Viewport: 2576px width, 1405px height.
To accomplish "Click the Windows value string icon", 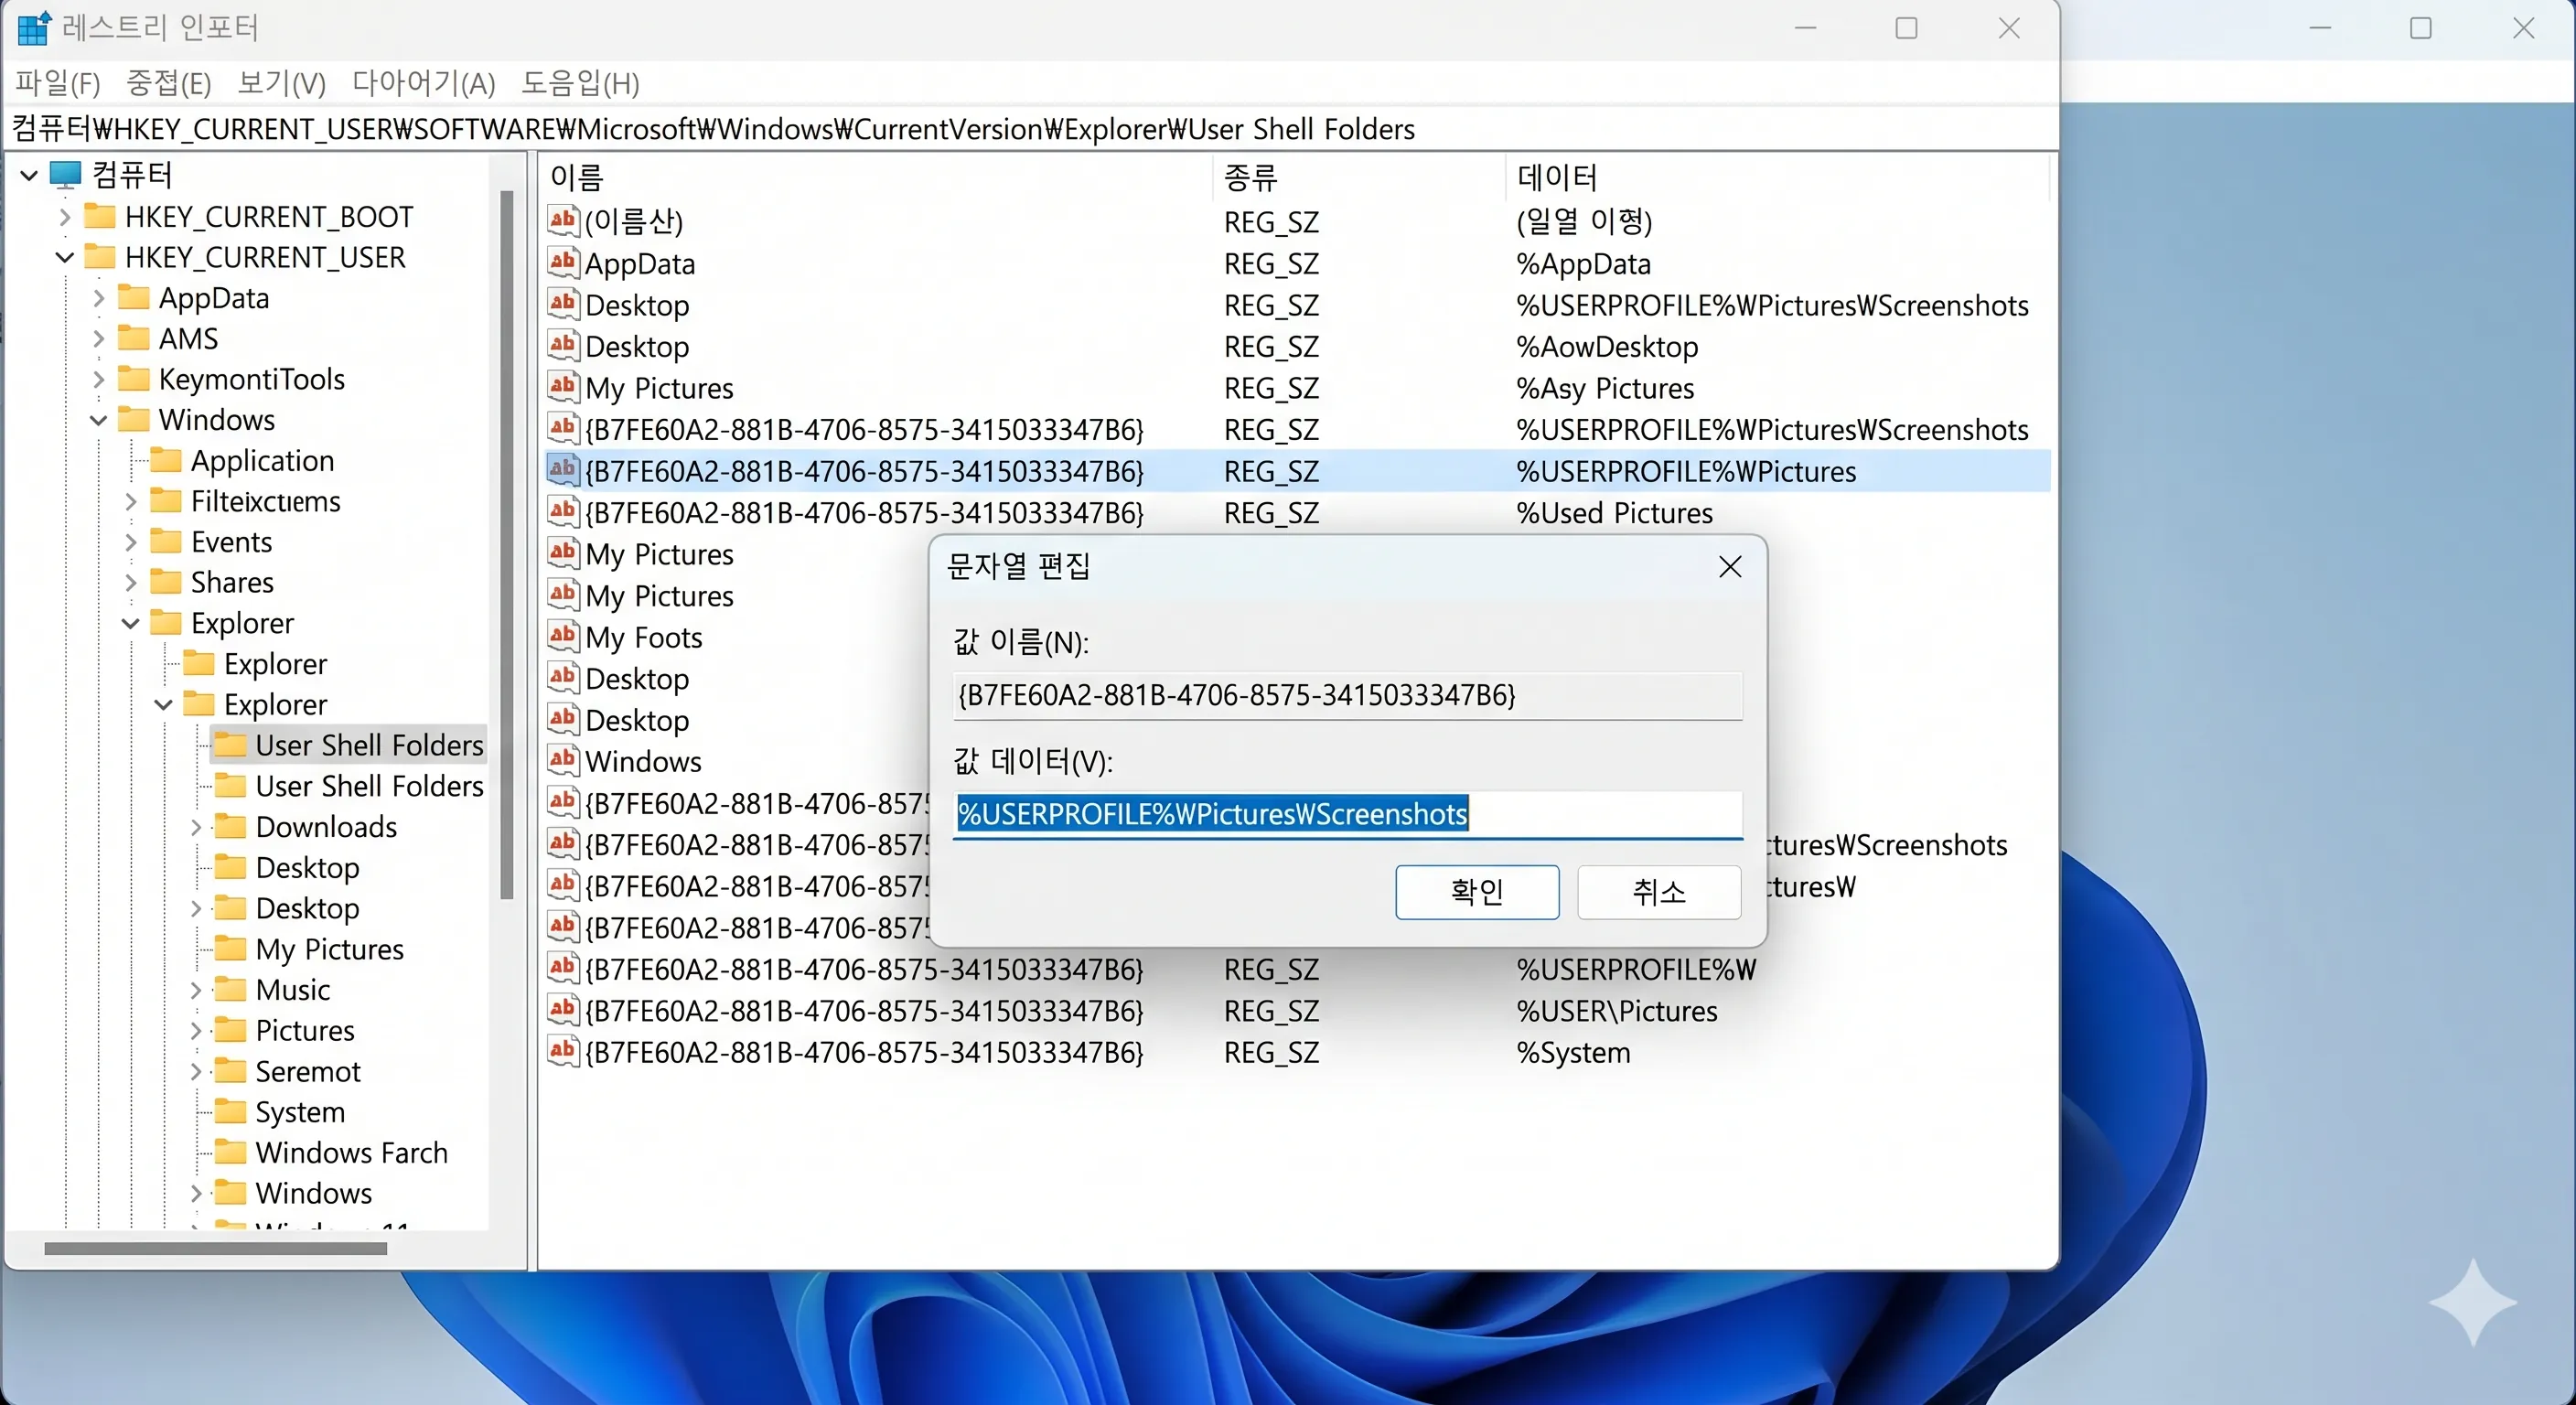I will point(563,760).
